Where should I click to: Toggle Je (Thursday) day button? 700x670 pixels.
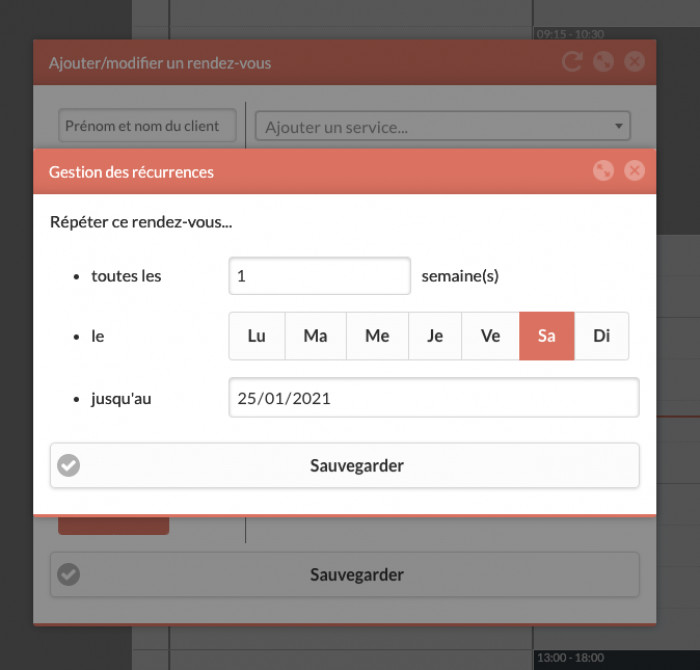(435, 336)
